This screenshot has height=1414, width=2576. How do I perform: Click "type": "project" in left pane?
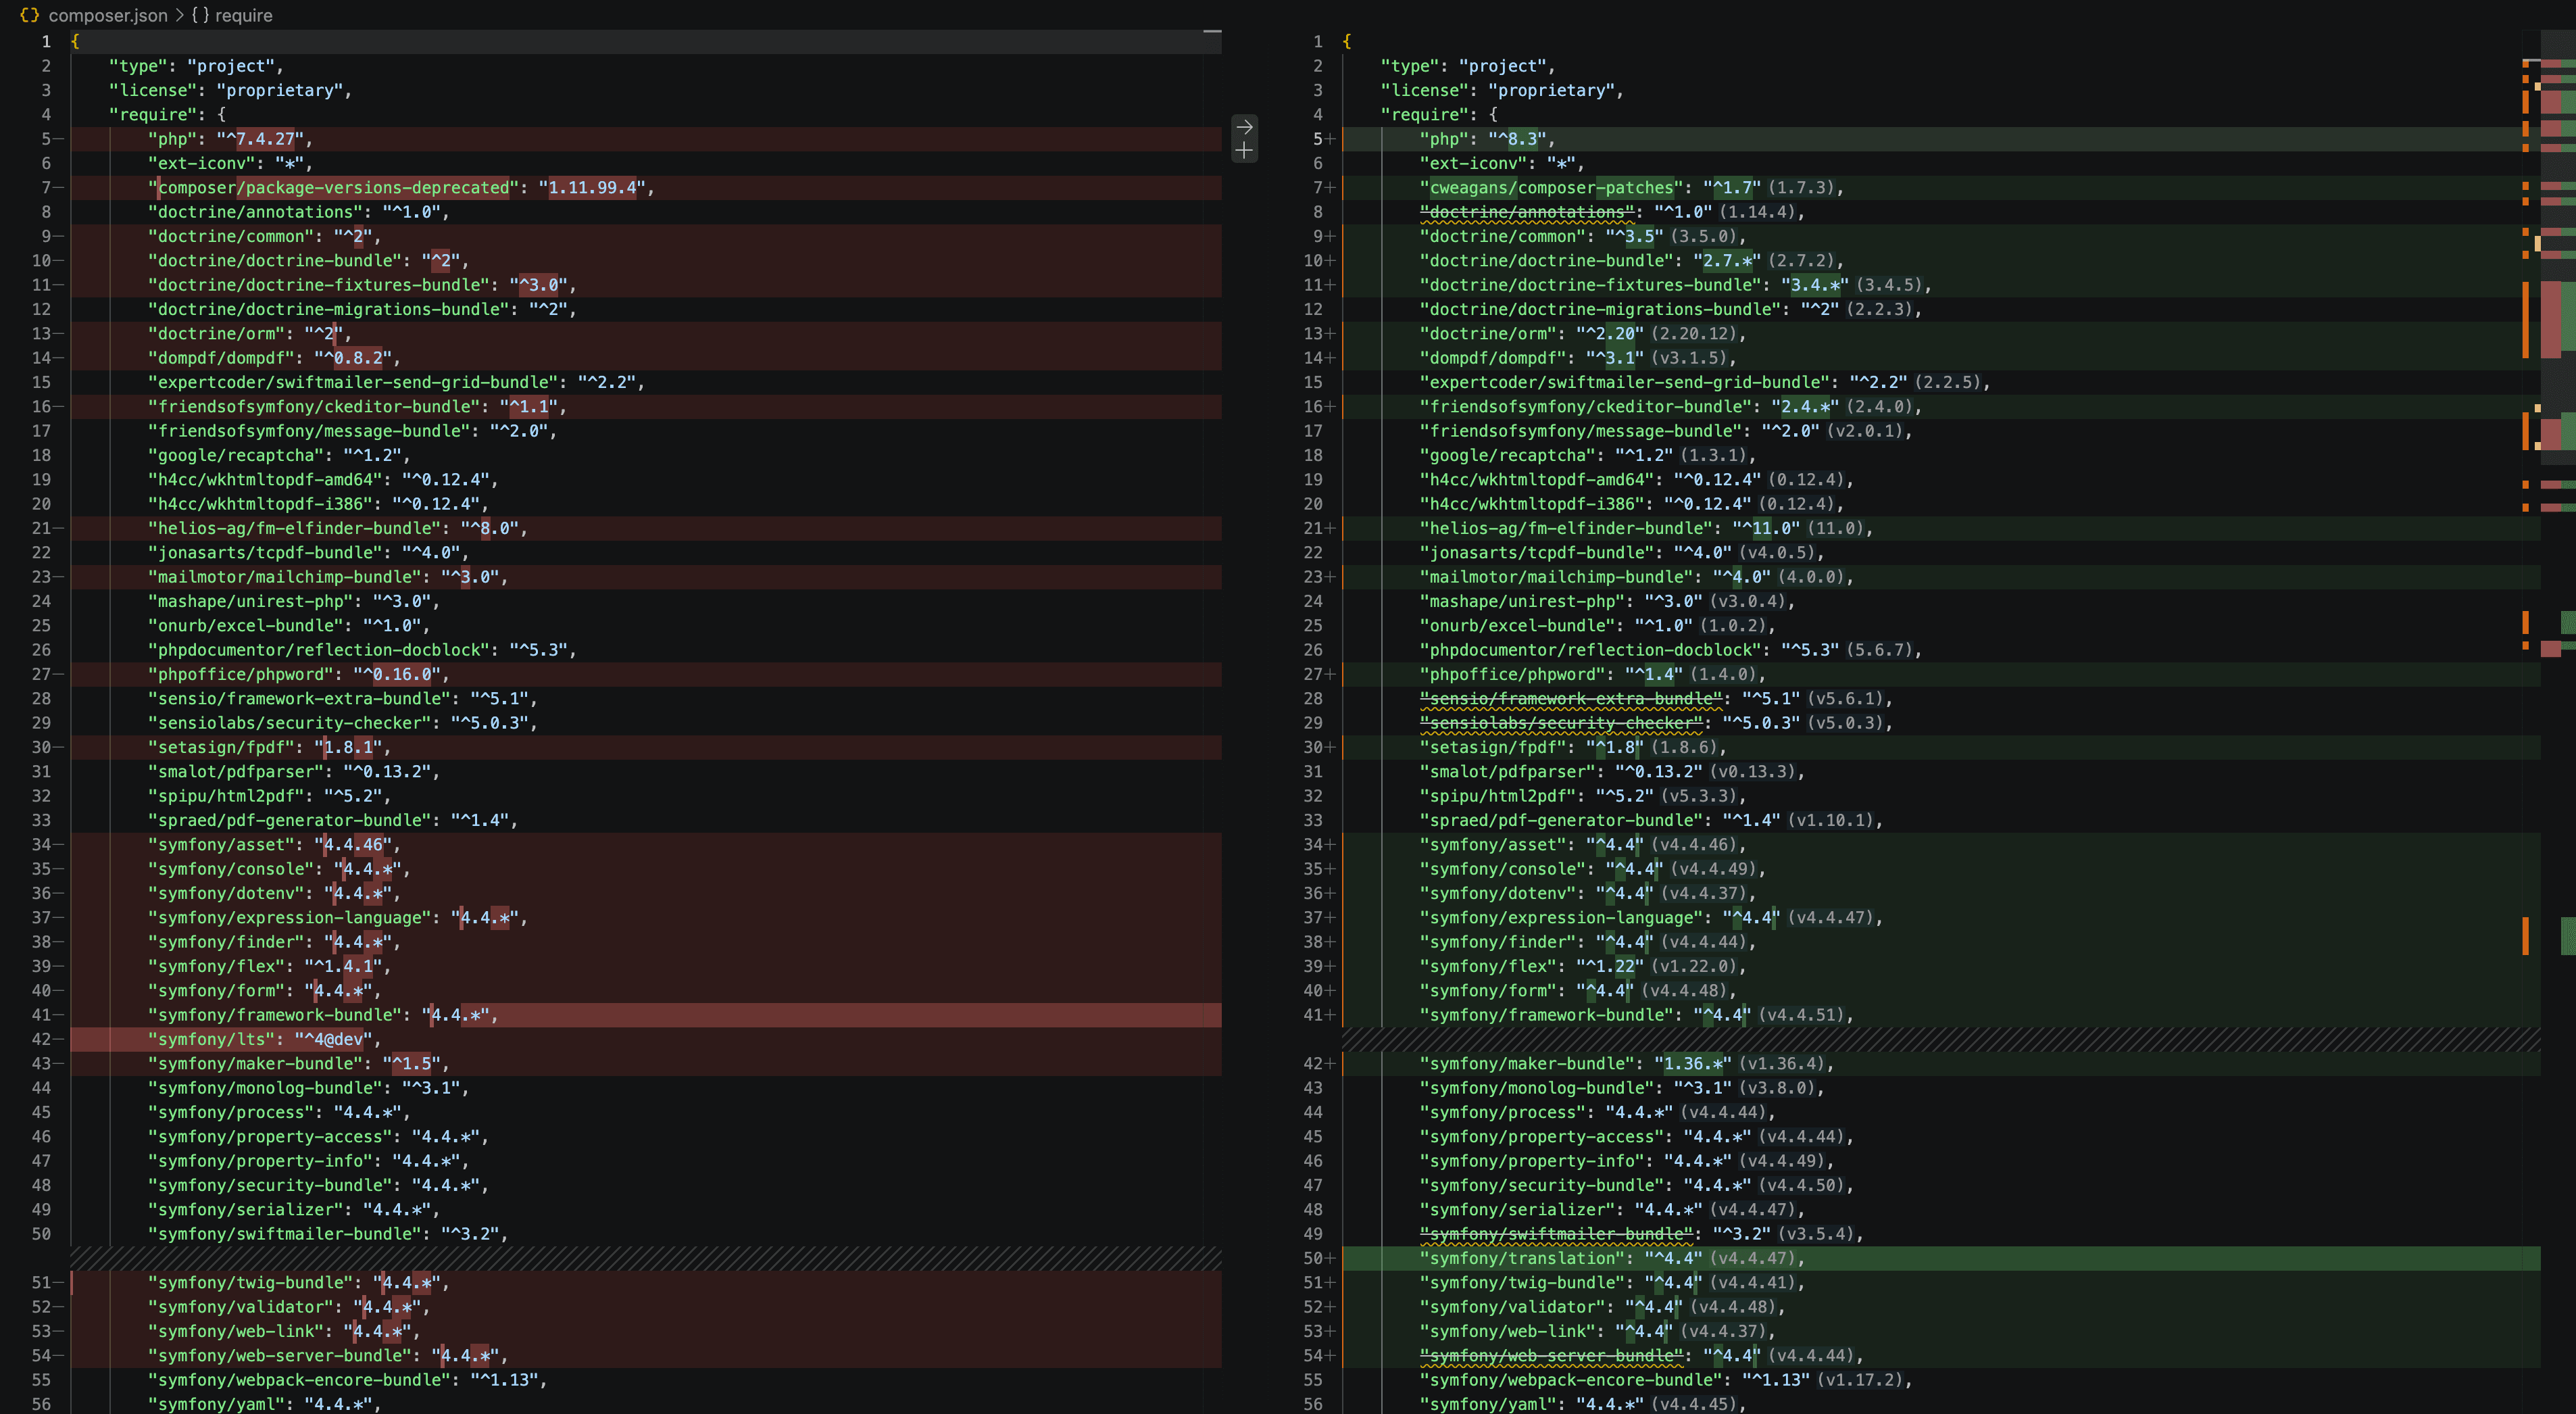pyautogui.click(x=191, y=66)
